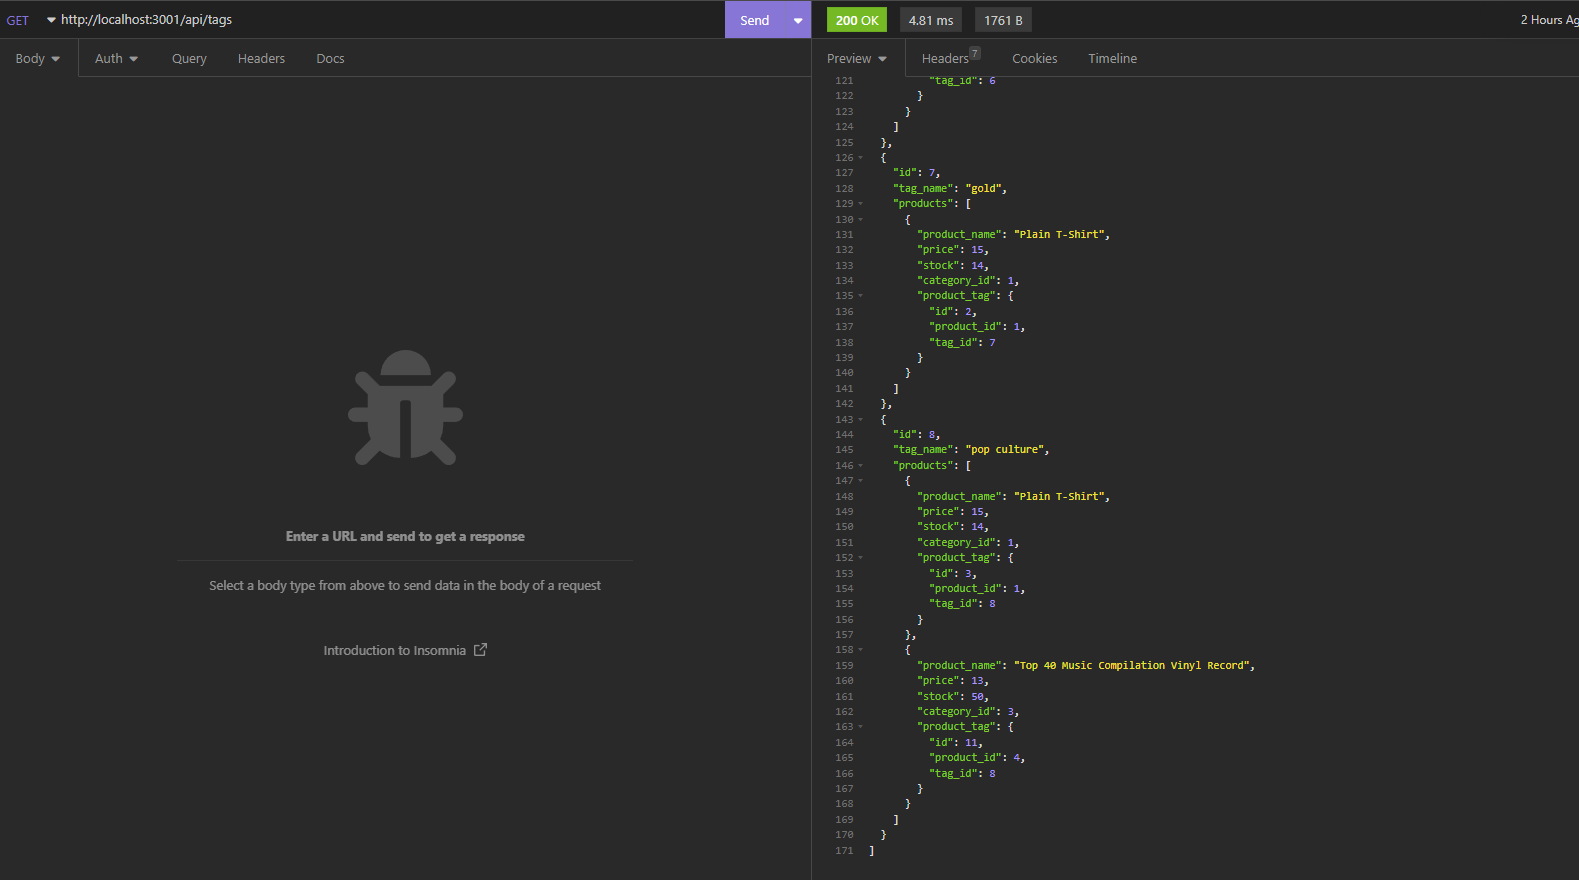The width and height of the screenshot is (1579, 880).
Task: Collapse the JSON block at line 126
Action: click(x=860, y=158)
